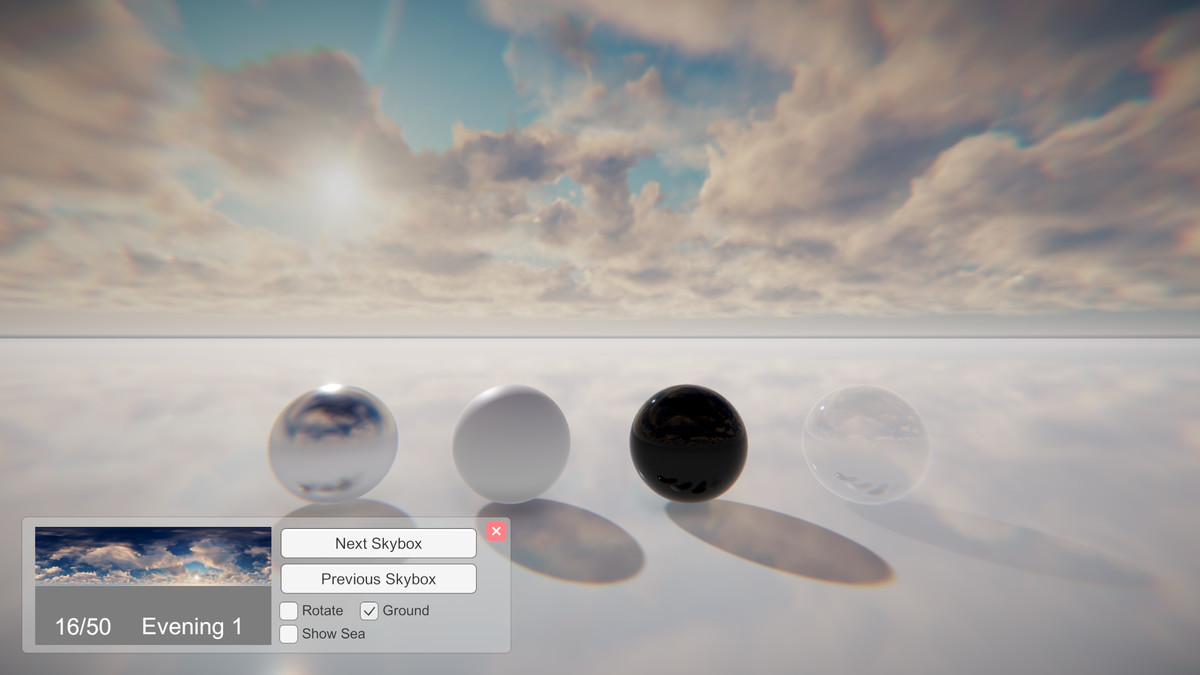Image resolution: width=1200 pixels, height=675 pixels.
Task: Select the Evening 1 name label
Action: (193, 627)
